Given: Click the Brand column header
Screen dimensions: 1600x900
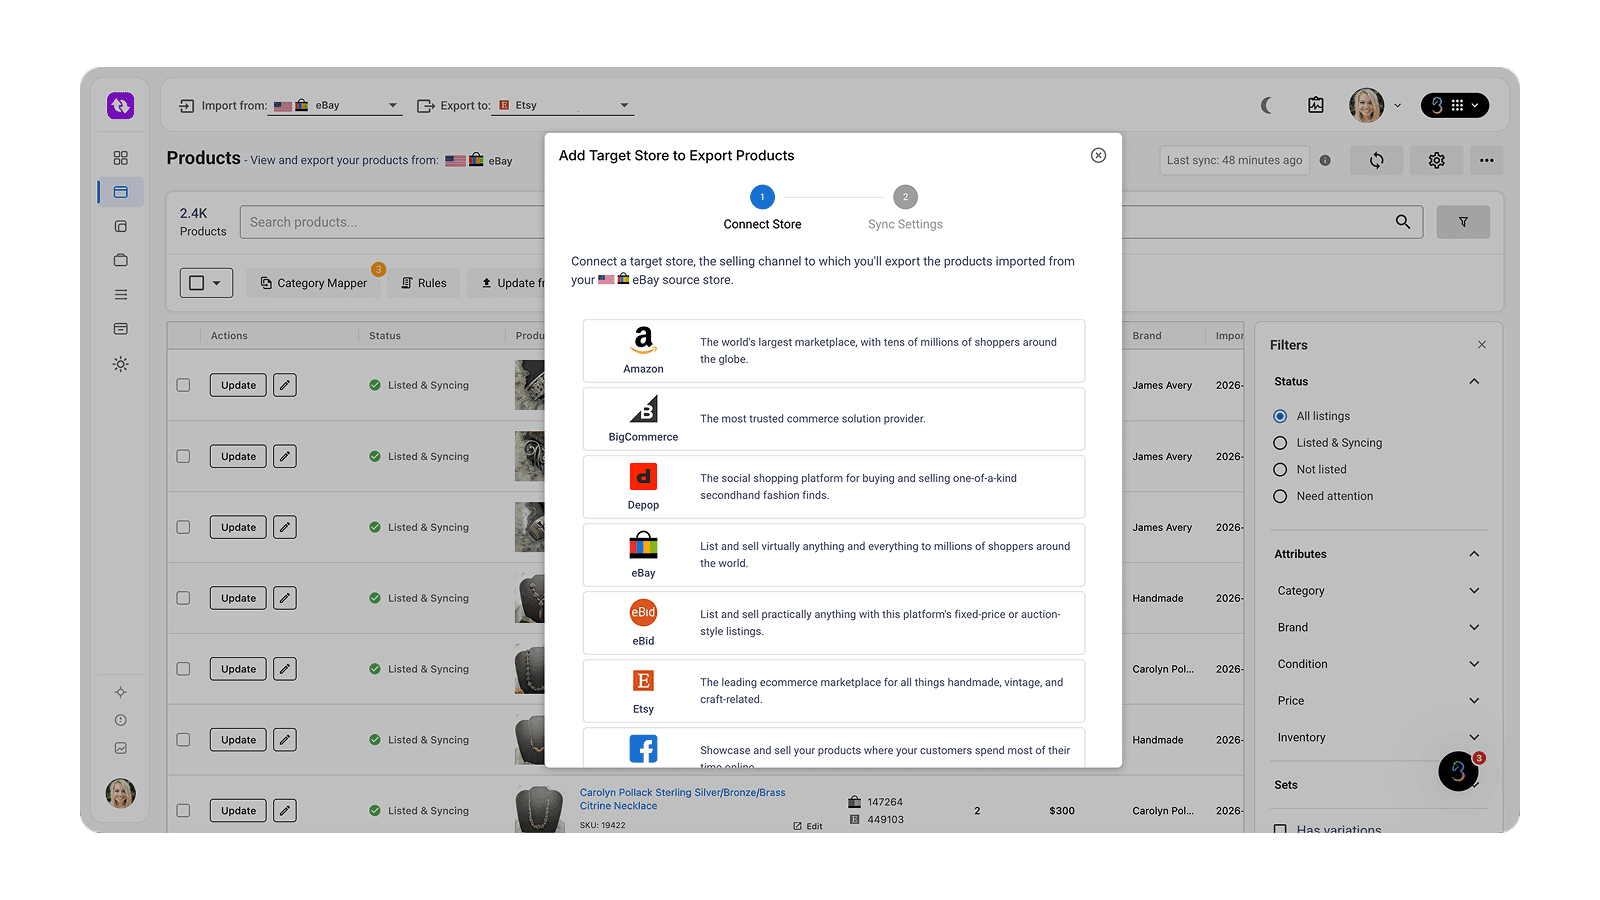Looking at the screenshot, I should point(1147,336).
